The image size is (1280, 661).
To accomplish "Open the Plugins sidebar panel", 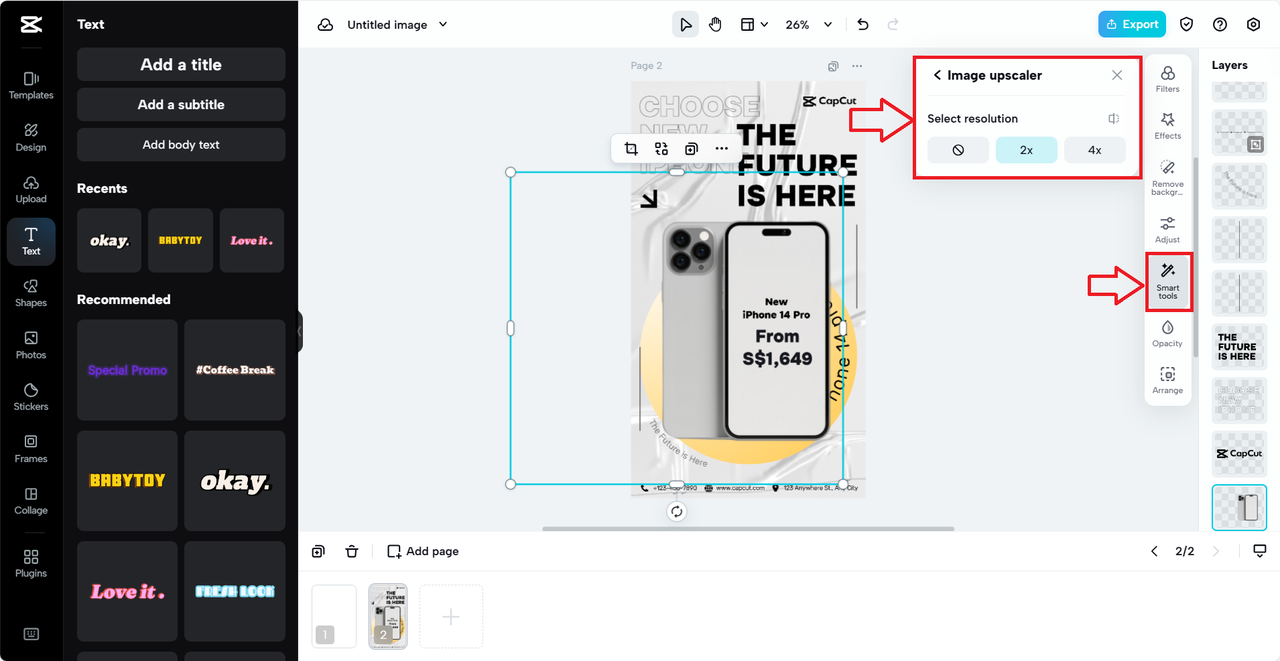I will 31,564.
